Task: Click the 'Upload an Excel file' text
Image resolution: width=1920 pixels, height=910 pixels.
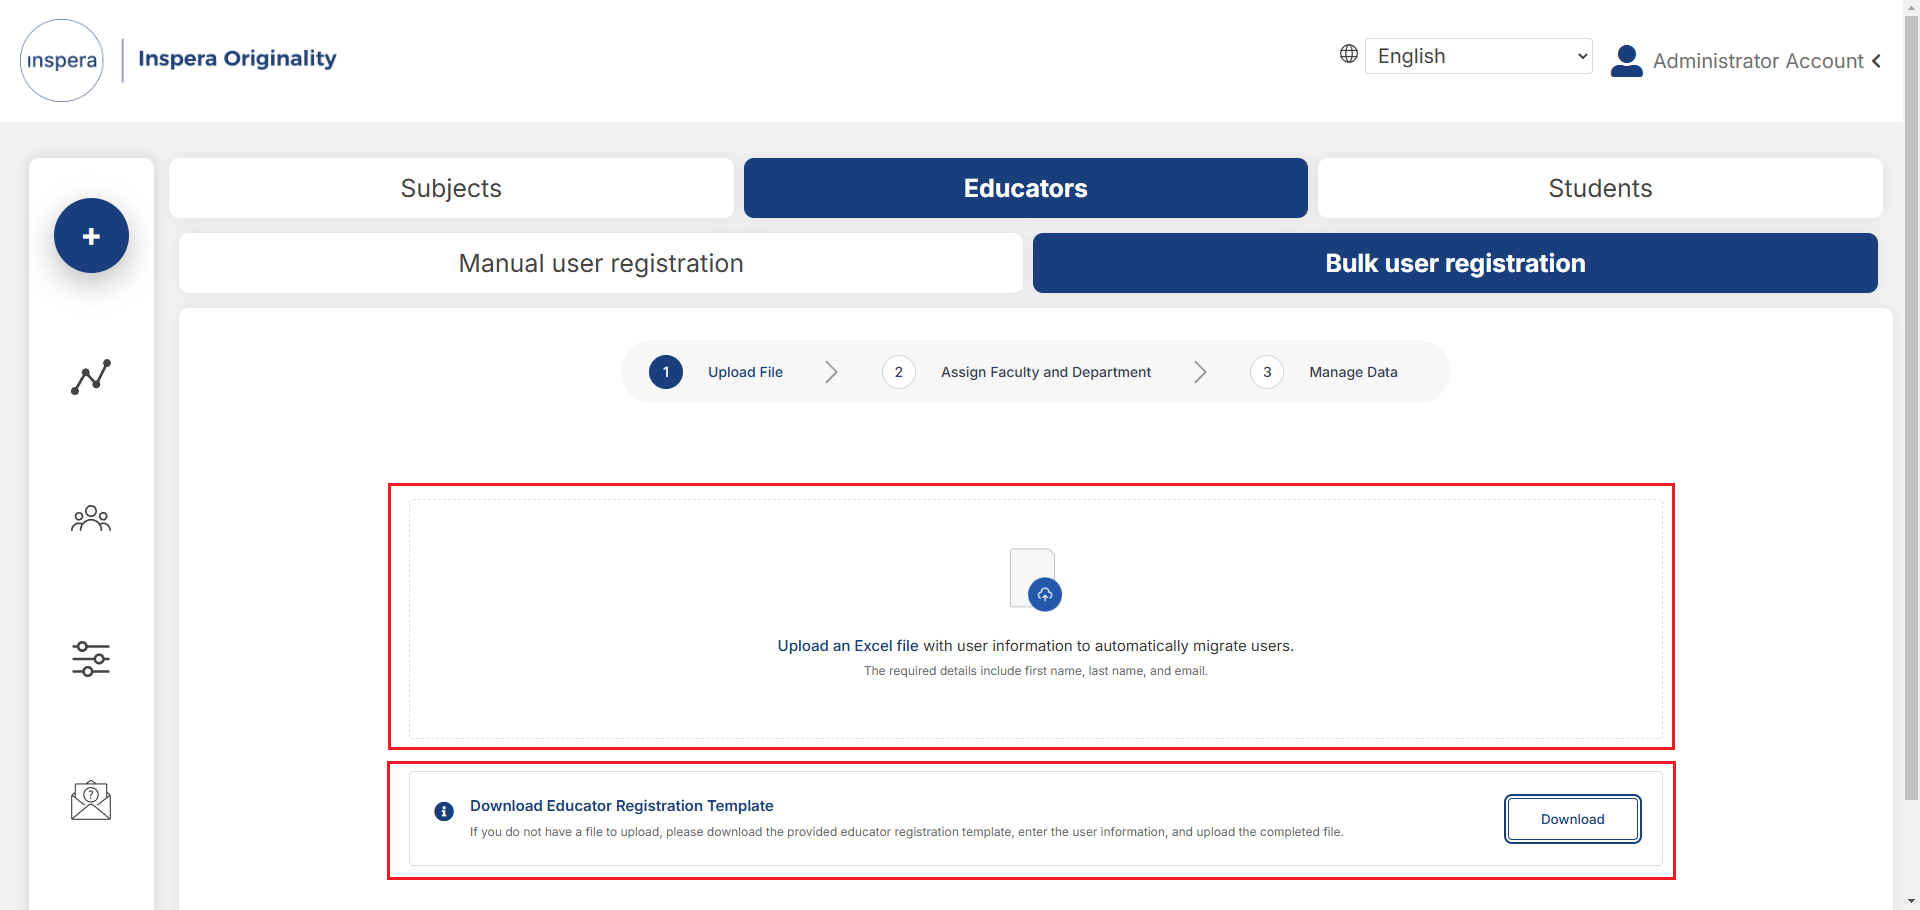Action: click(848, 646)
